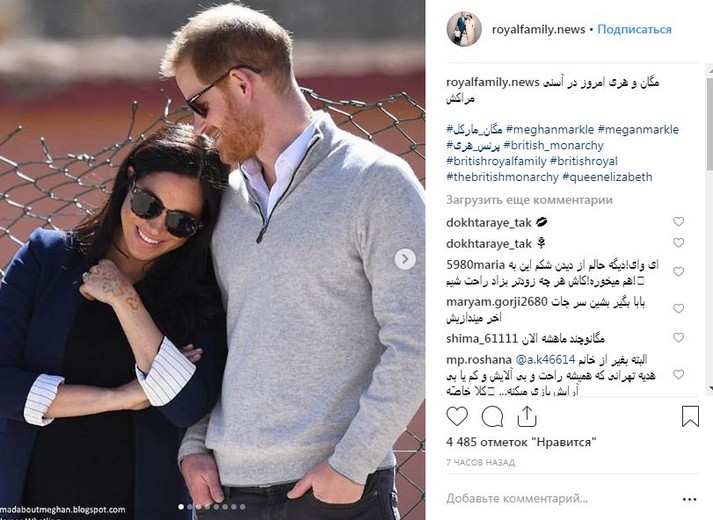713x520 pixels.
Task: Save the post with the bookmark icon
Action: [690, 416]
